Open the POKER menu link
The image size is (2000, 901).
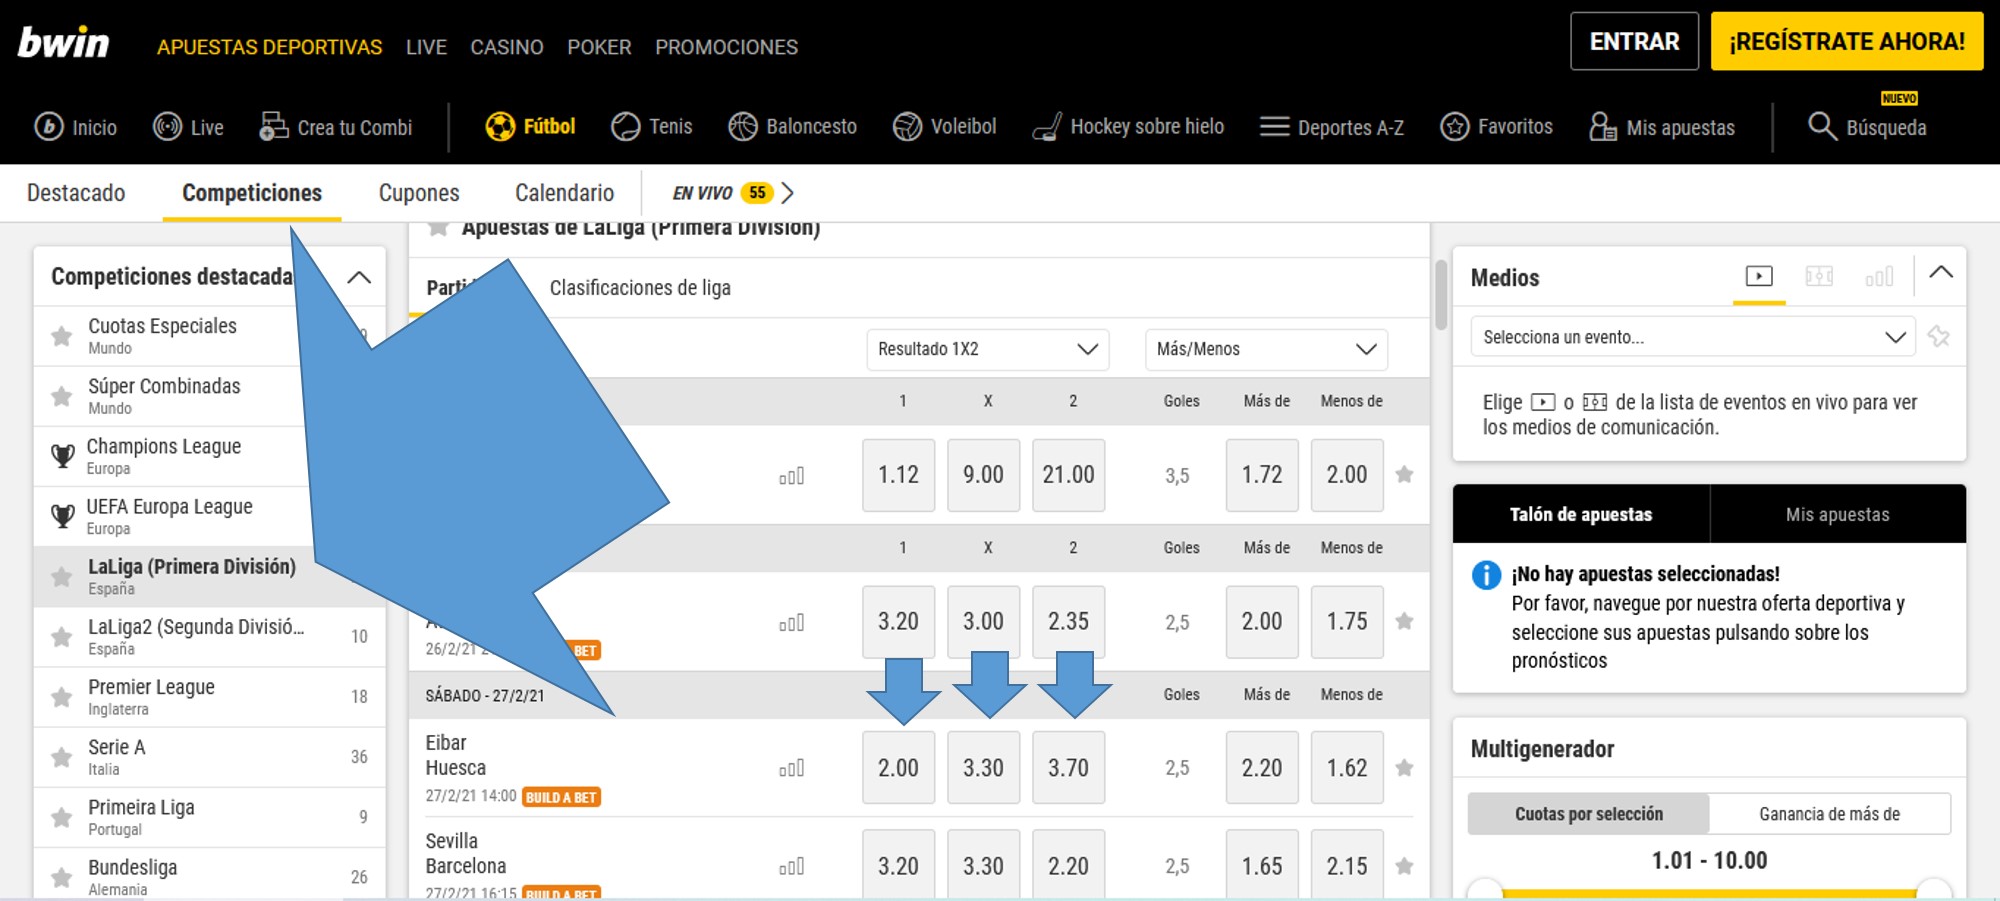(599, 47)
